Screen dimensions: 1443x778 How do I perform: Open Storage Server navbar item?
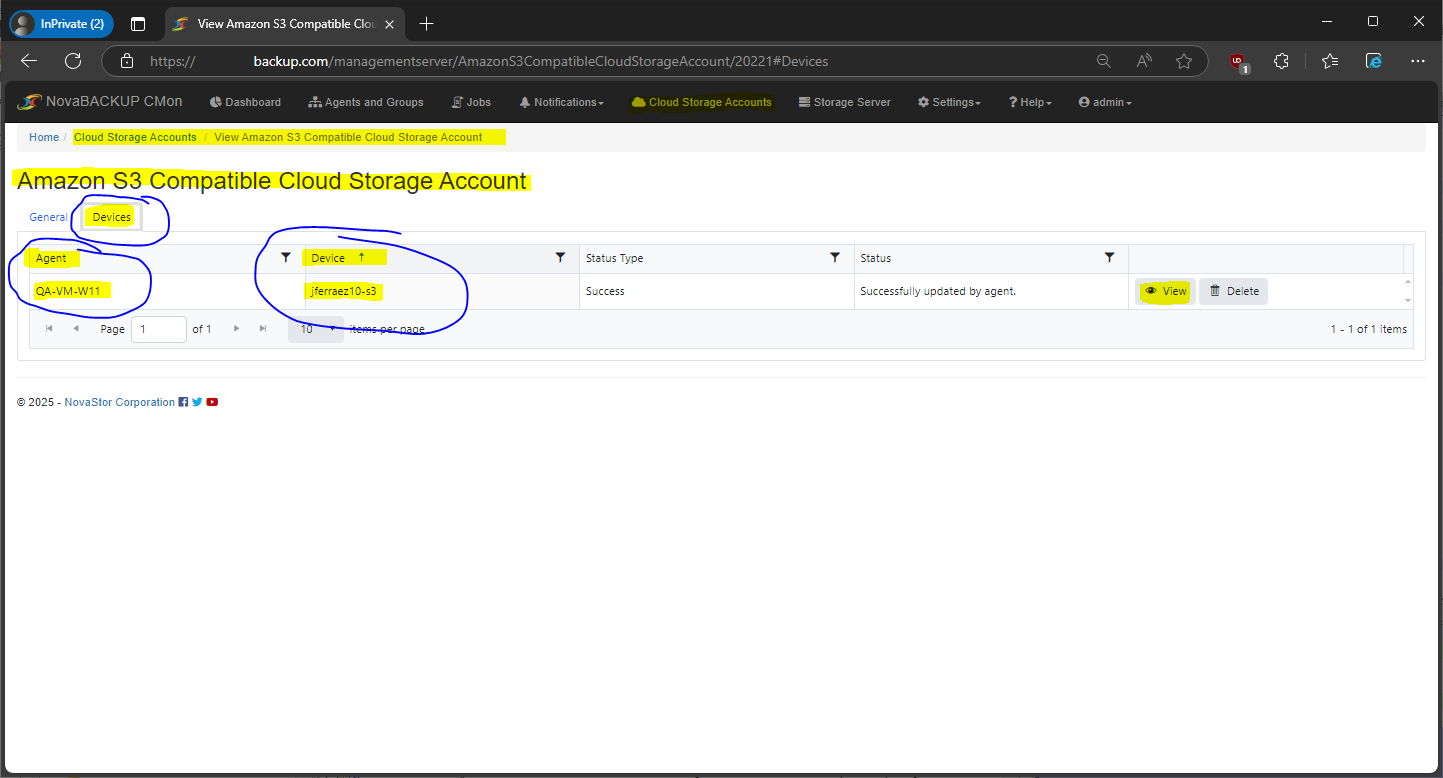[844, 102]
